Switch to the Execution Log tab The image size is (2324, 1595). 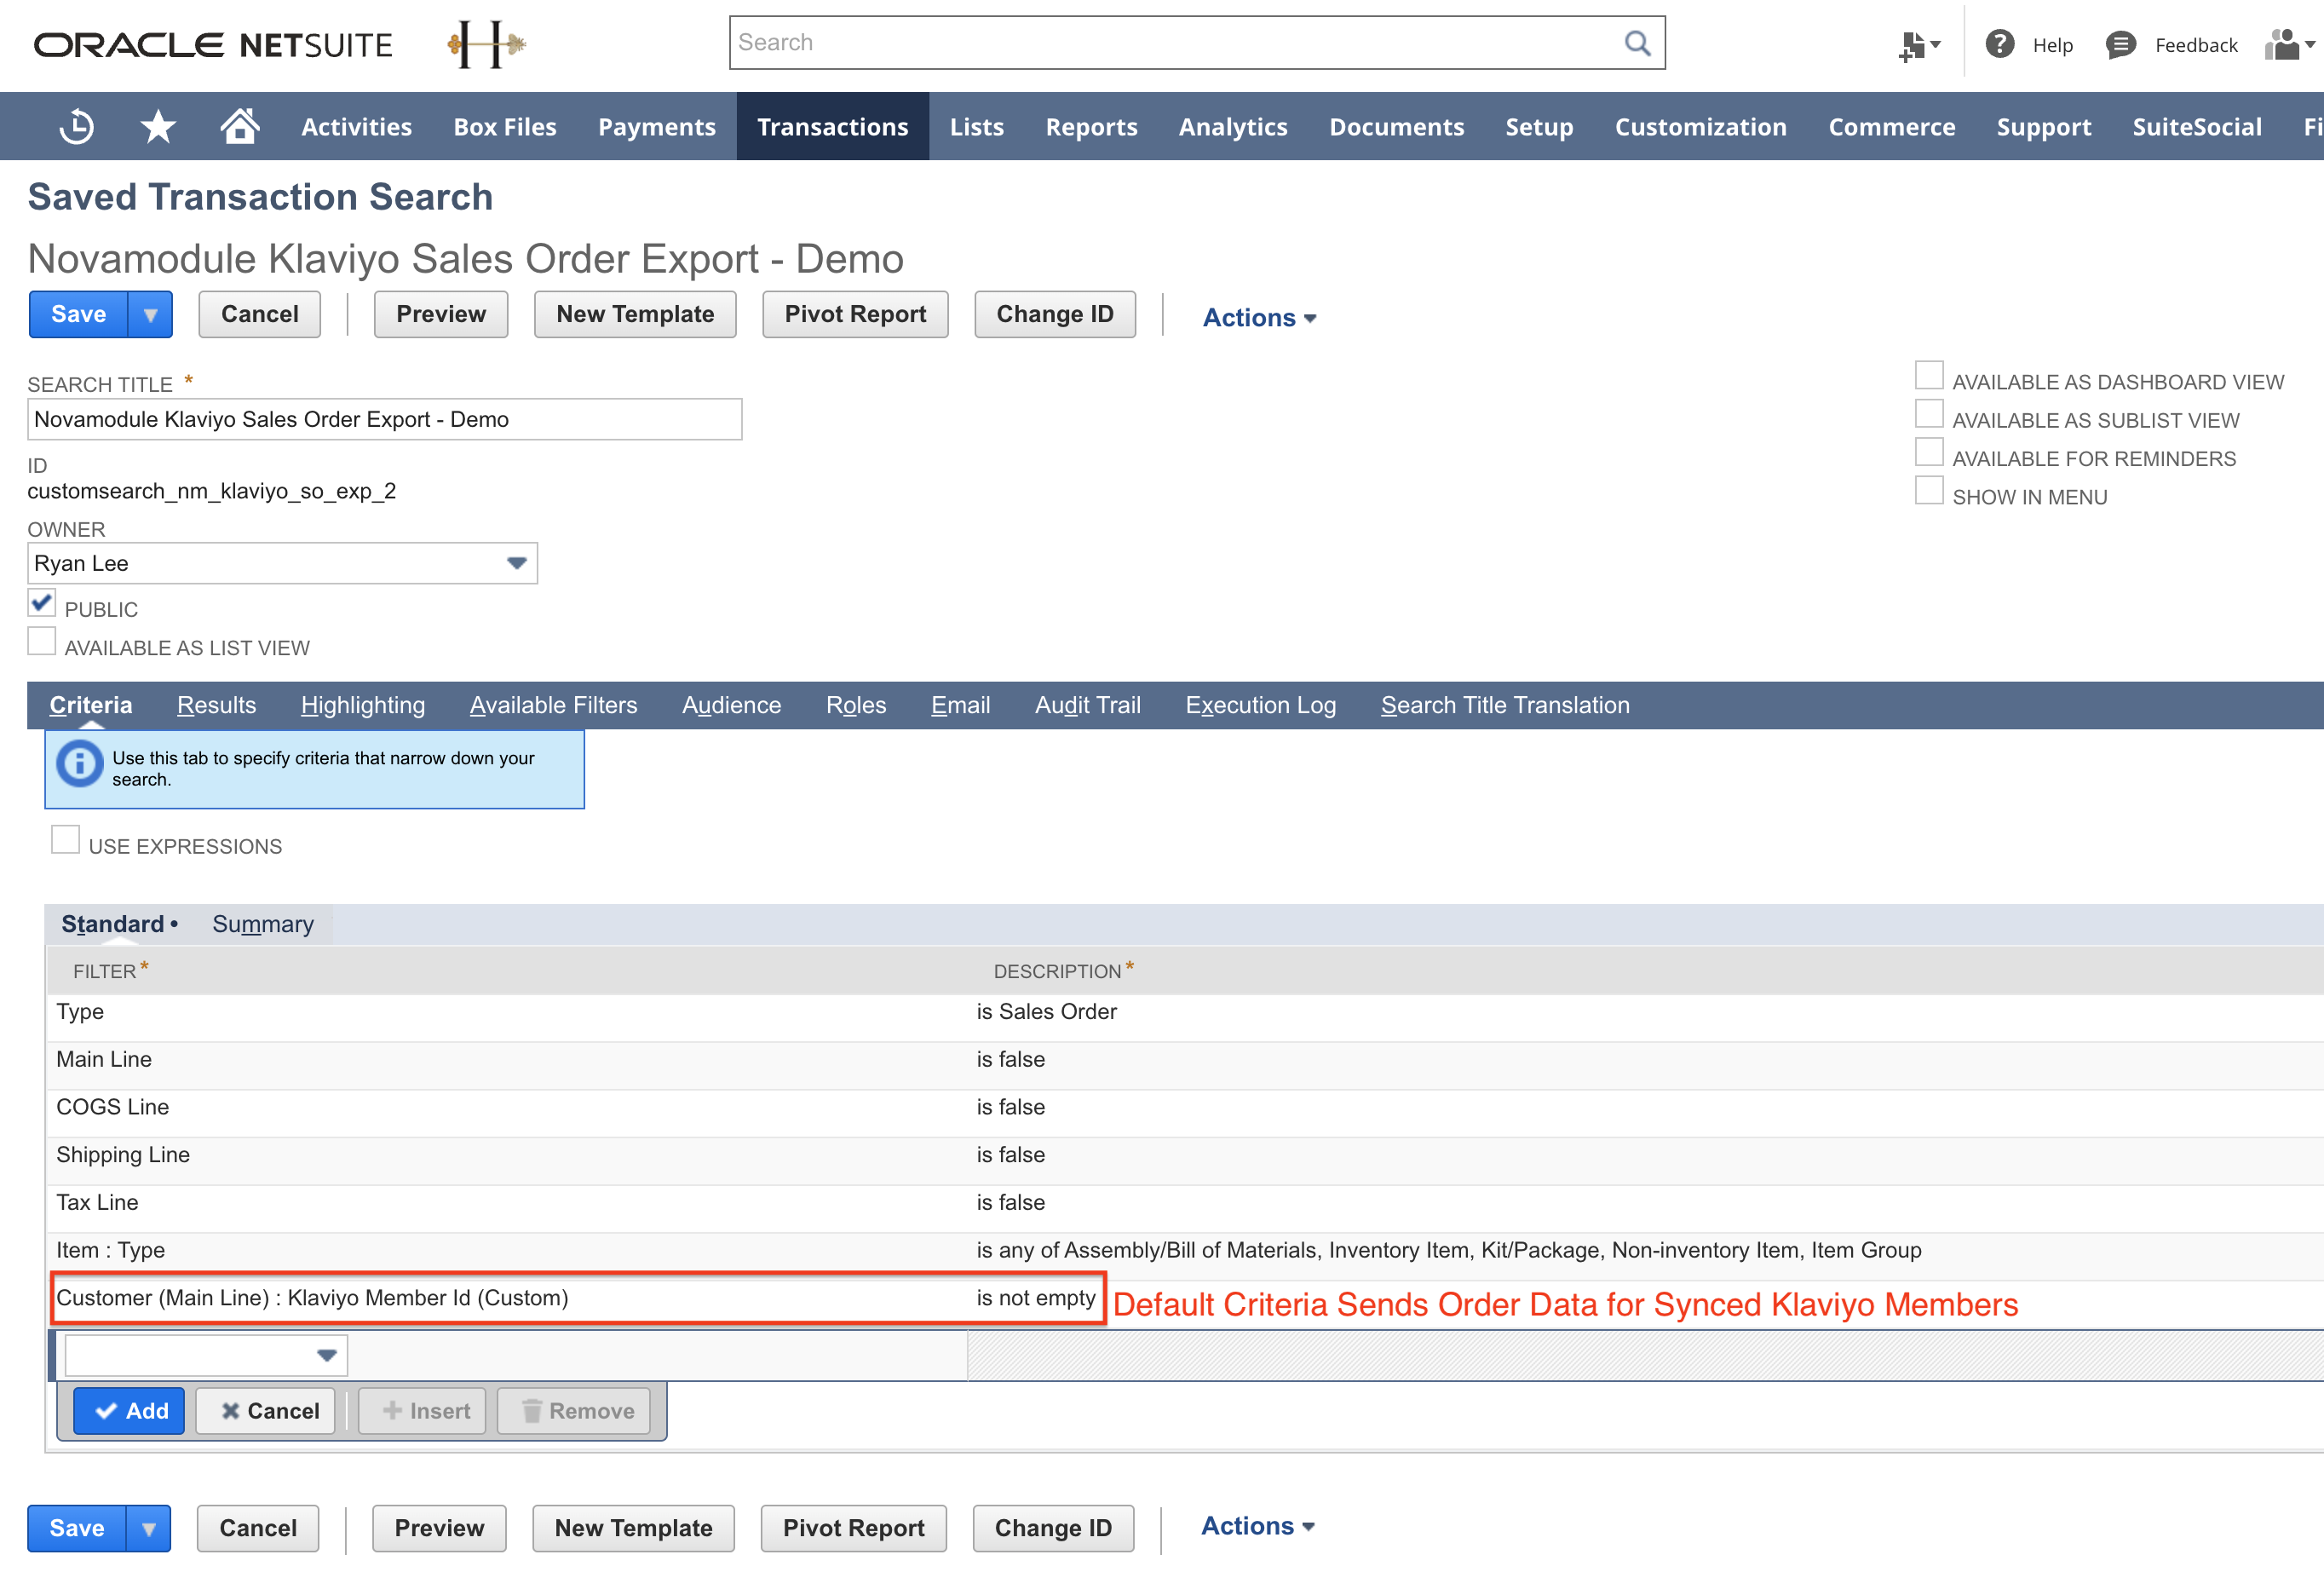(x=1260, y=705)
